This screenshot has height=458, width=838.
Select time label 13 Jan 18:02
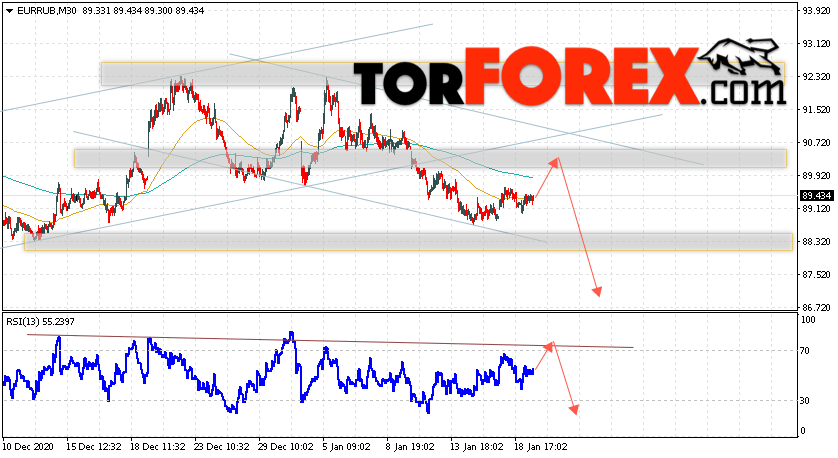(477, 446)
